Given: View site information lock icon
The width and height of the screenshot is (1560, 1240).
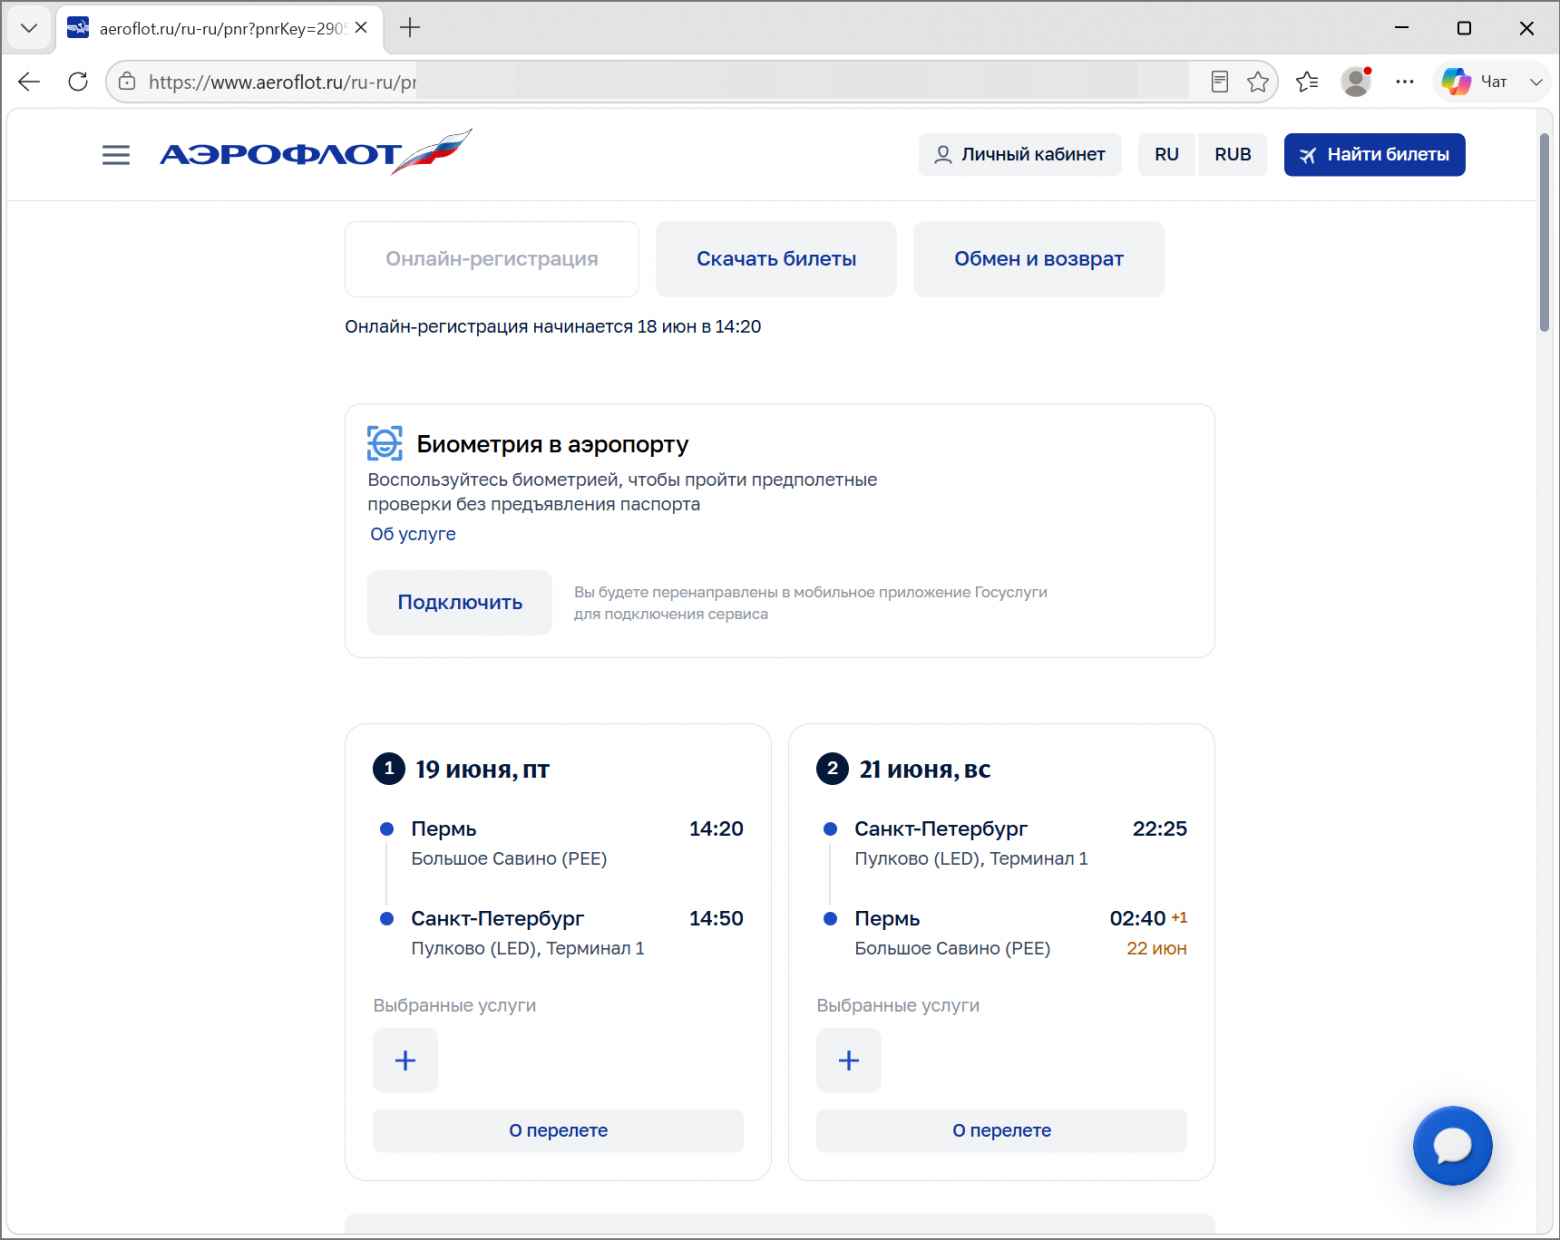Looking at the screenshot, I should [127, 82].
